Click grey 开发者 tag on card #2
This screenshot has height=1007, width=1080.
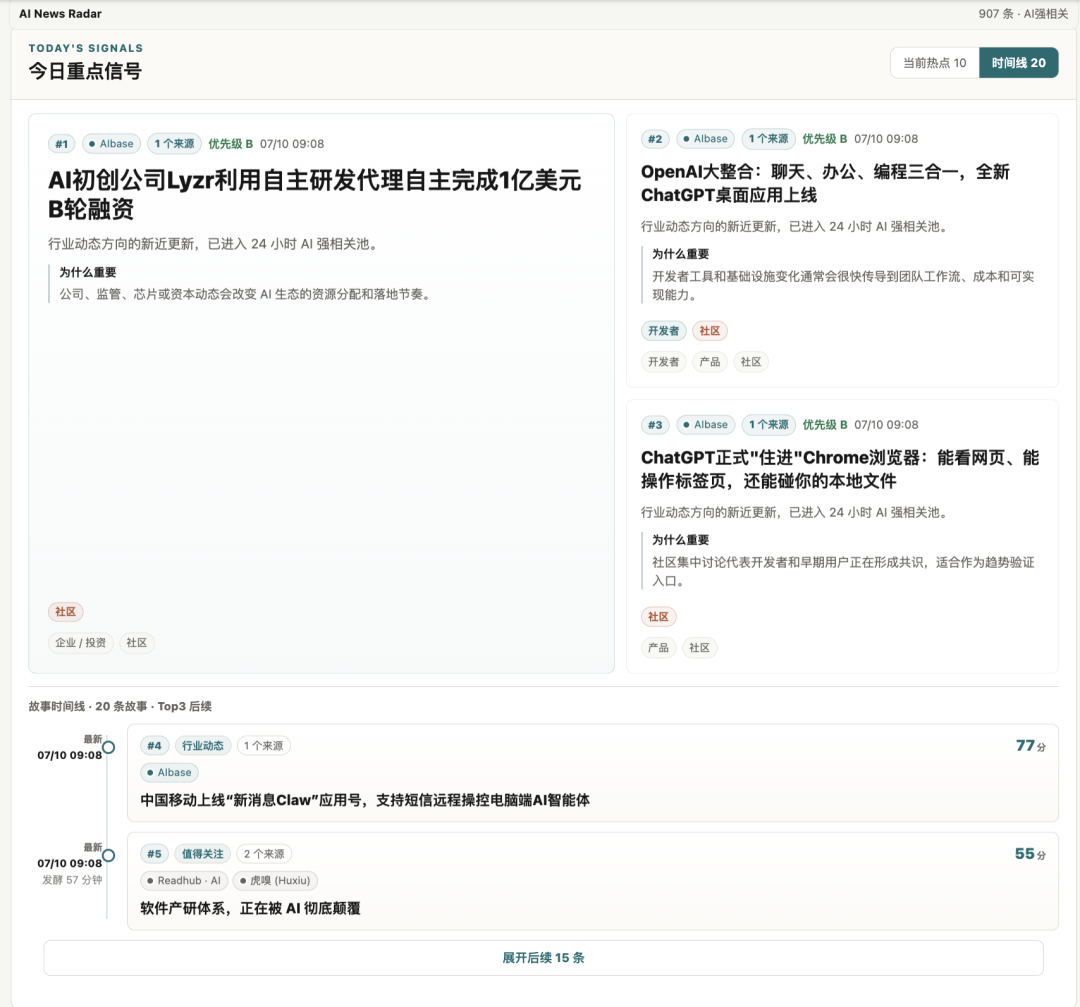663,362
